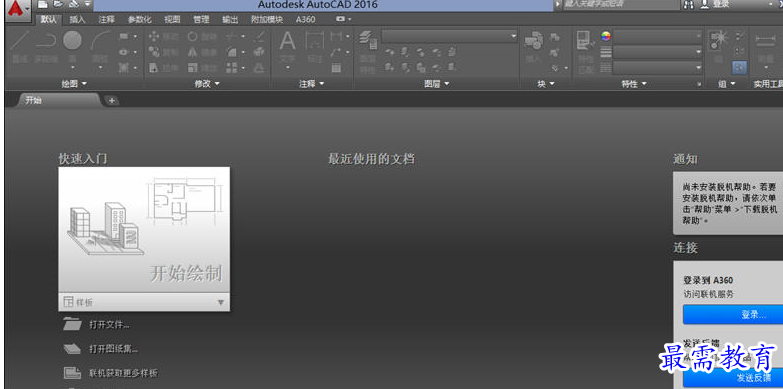This screenshot has width=783, height=389.
Task: Select the Arc tool
Action: coord(100,47)
